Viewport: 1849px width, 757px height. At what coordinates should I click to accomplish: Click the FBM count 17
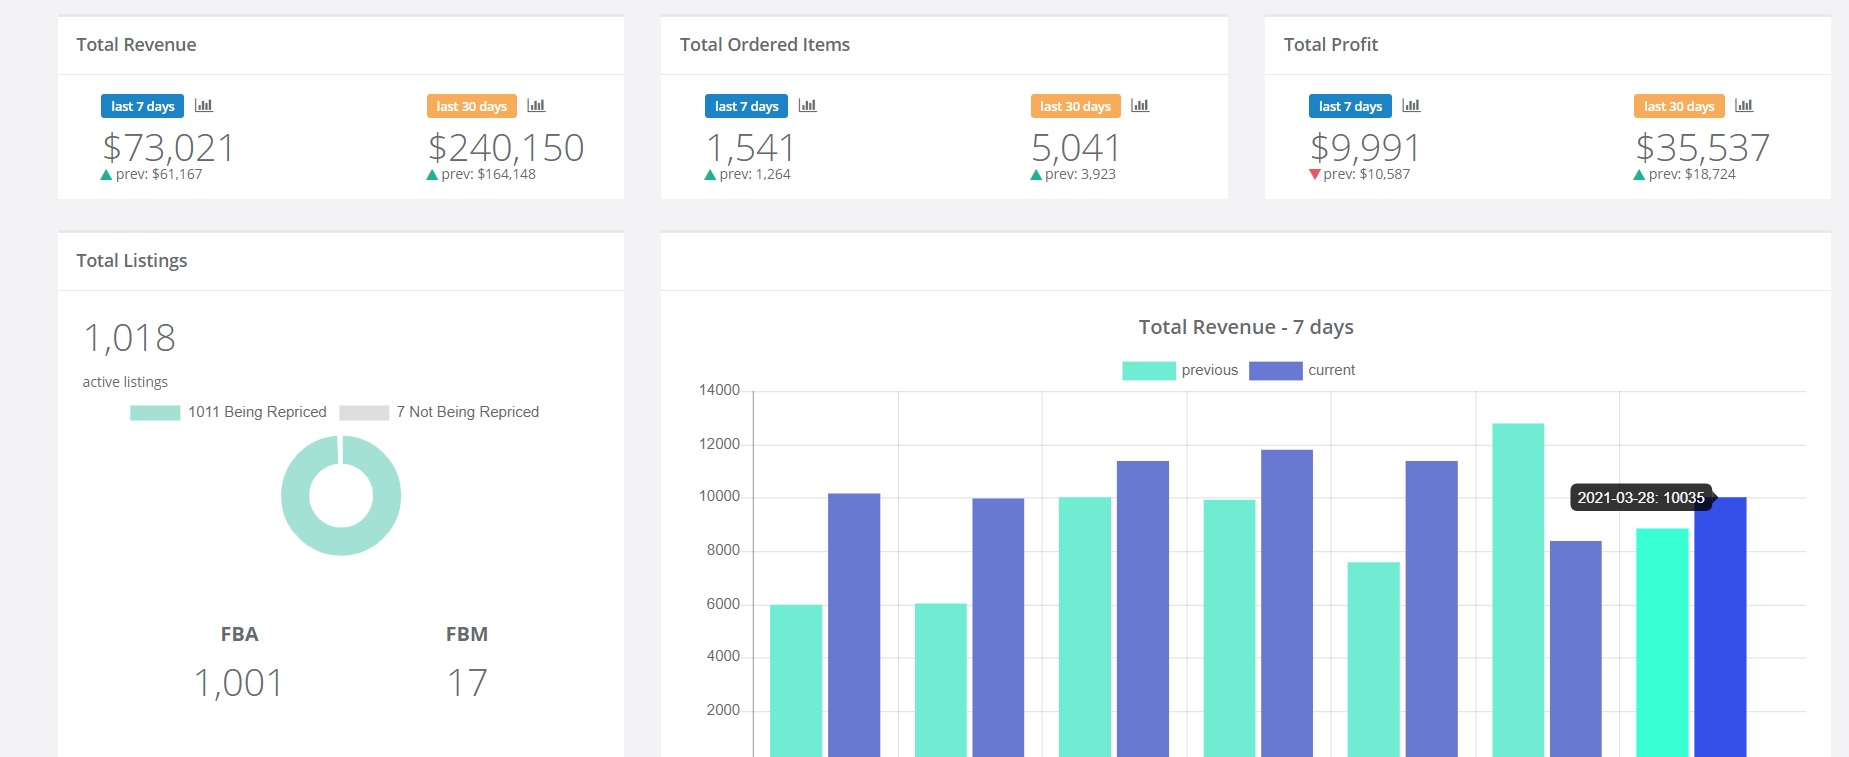tap(467, 683)
